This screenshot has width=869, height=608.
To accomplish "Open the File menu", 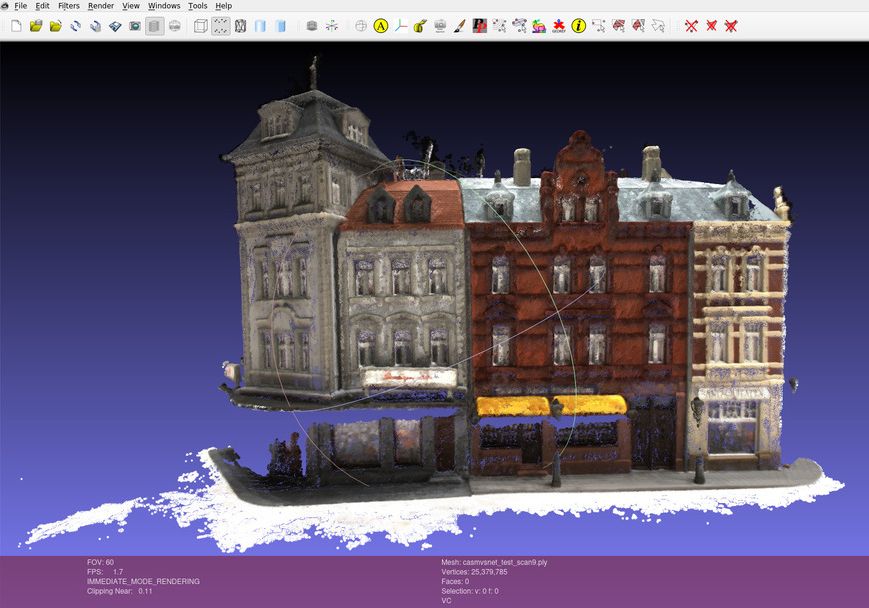I will point(20,6).
